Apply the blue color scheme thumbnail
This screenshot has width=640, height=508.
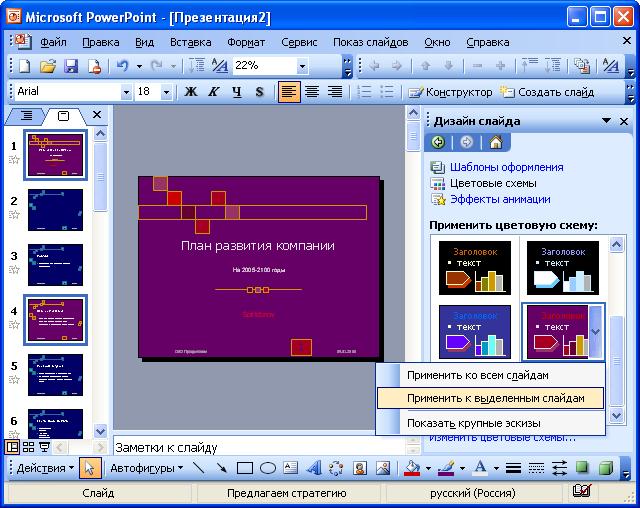tap(475, 332)
